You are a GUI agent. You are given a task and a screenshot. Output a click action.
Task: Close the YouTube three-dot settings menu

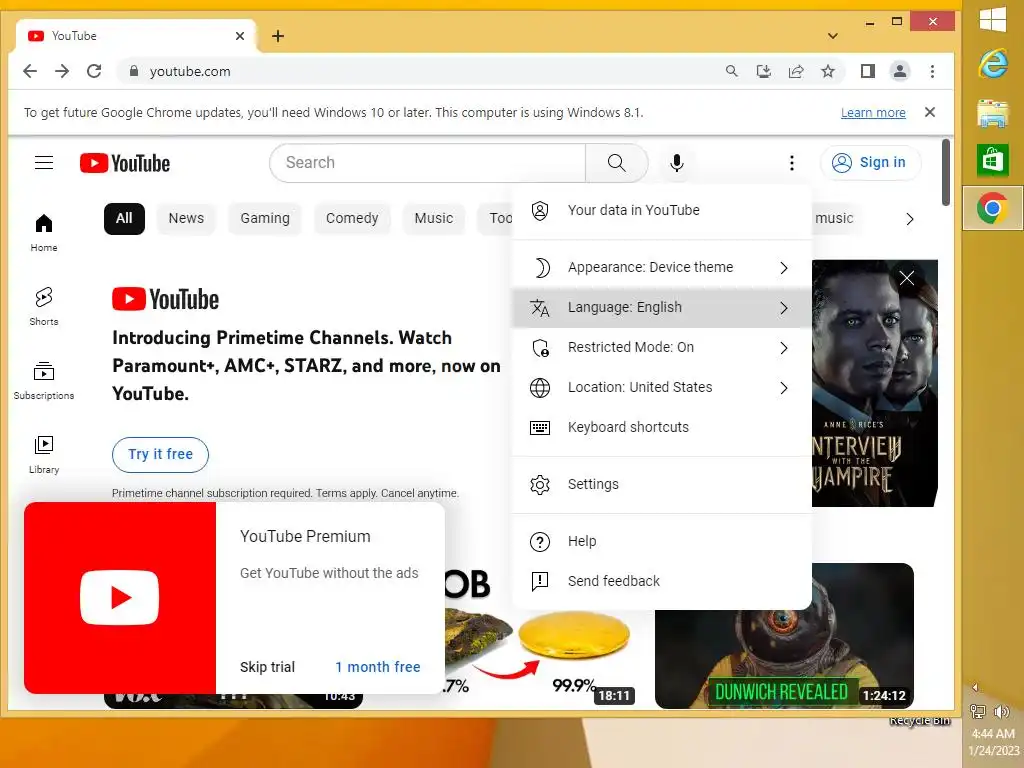click(792, 163)
